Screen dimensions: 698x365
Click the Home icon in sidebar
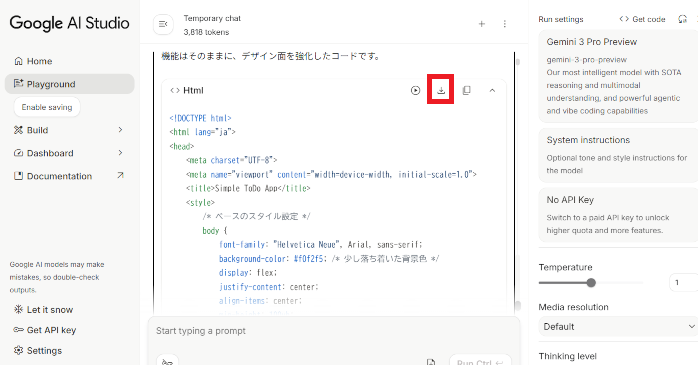(18, 61)
